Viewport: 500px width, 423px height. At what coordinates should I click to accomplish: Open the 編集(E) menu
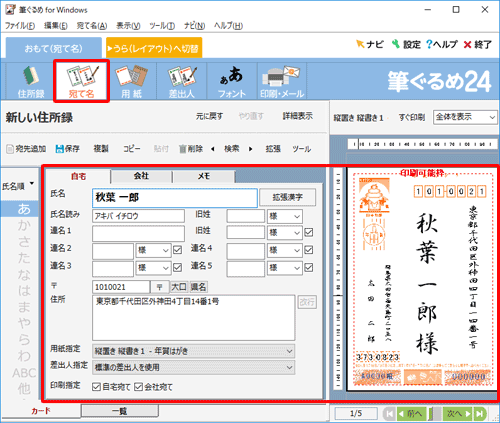[55, 26]
